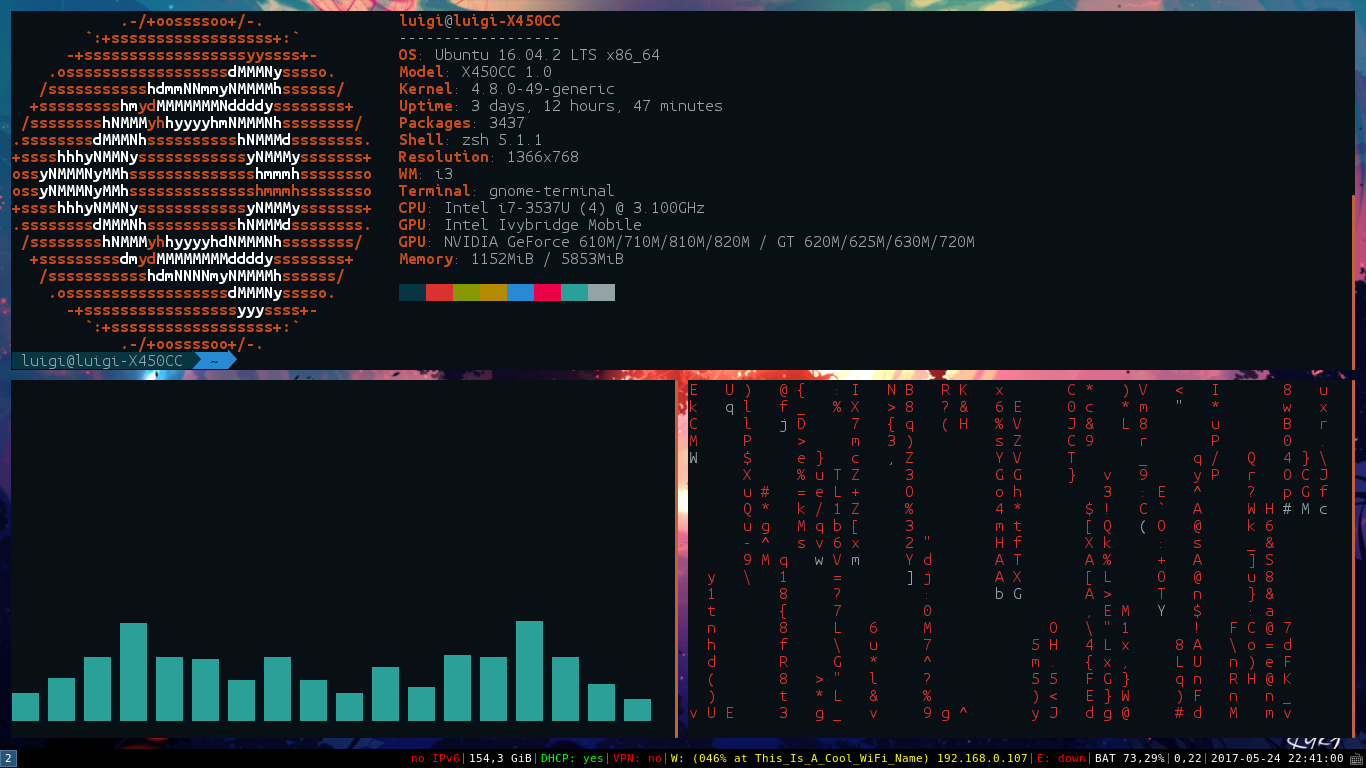Click the 'E: down' ethernet status
The height and width of the screenshot is (768, 1366).
tap(1059, 759)
